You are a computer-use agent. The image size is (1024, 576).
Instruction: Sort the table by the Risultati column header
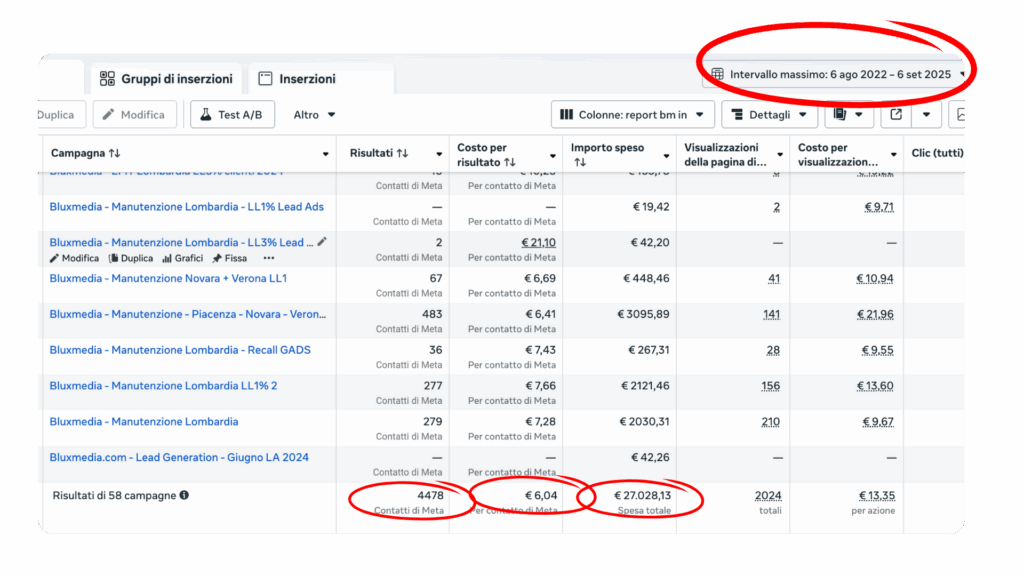pos(379,153)
